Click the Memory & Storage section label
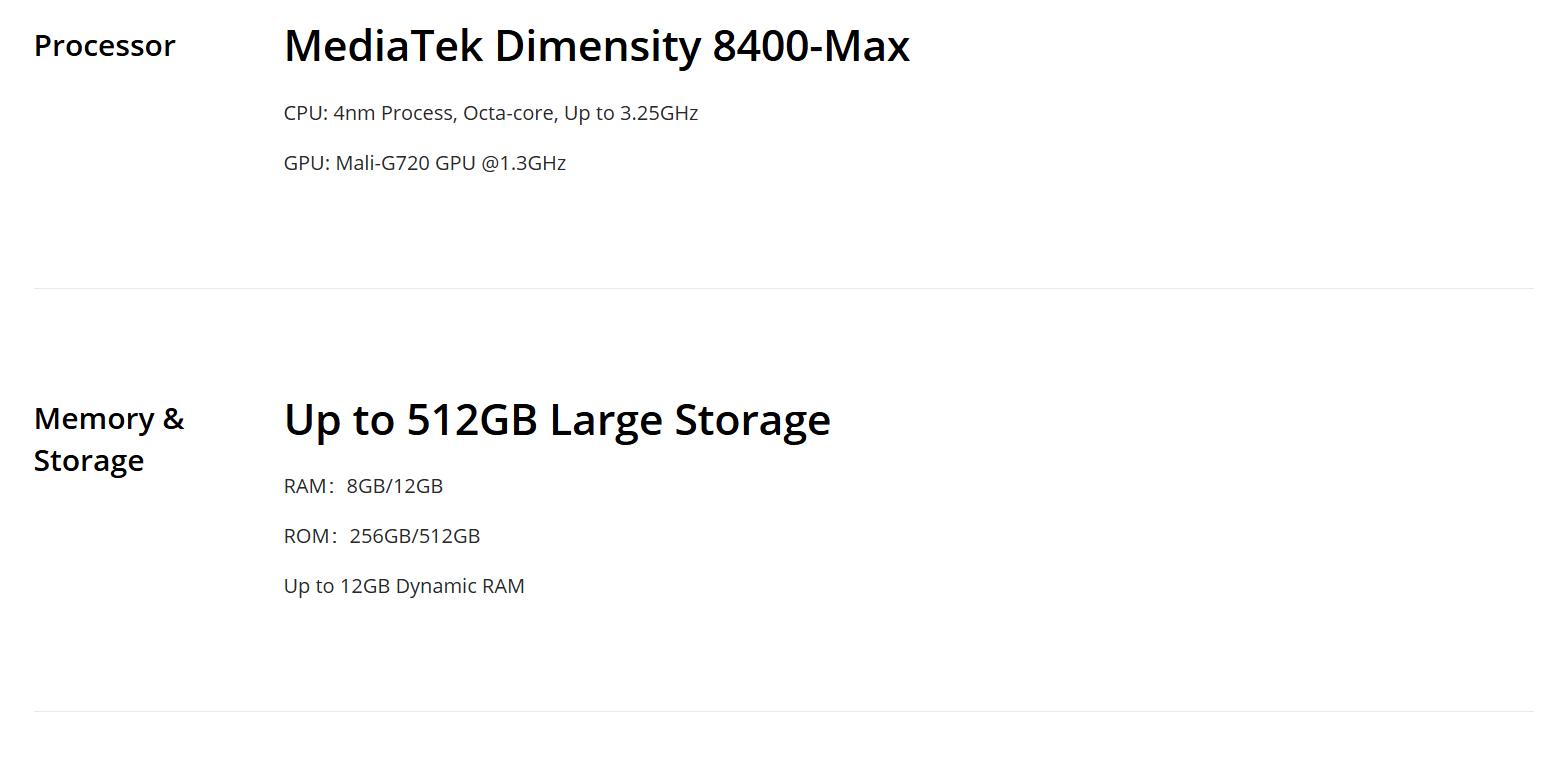The image size is (1561, 764). (109, 440)
